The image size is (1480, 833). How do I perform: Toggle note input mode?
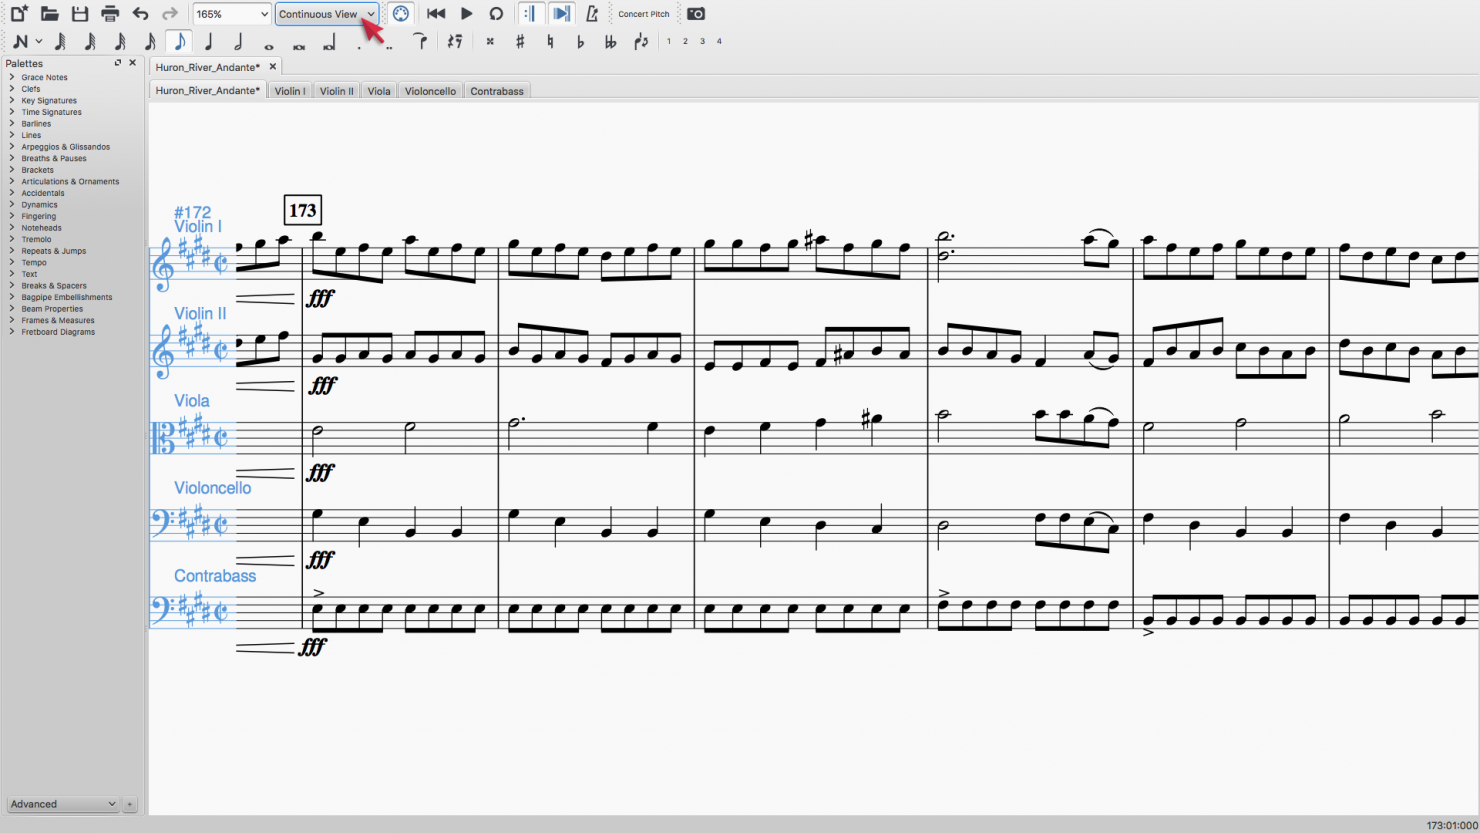tap(20, 41)
